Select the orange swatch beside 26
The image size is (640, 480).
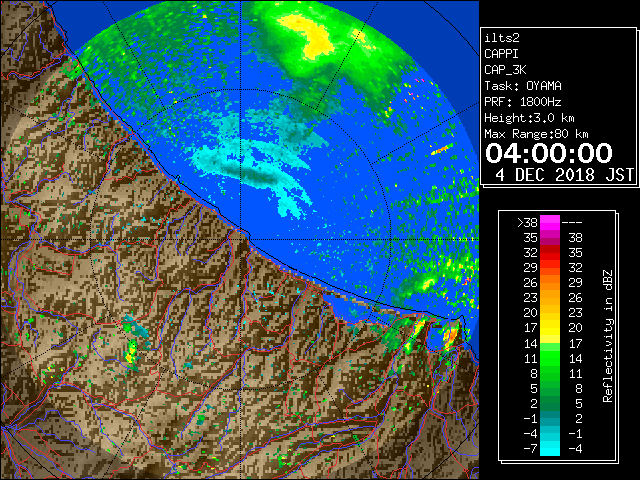[550, 283]
